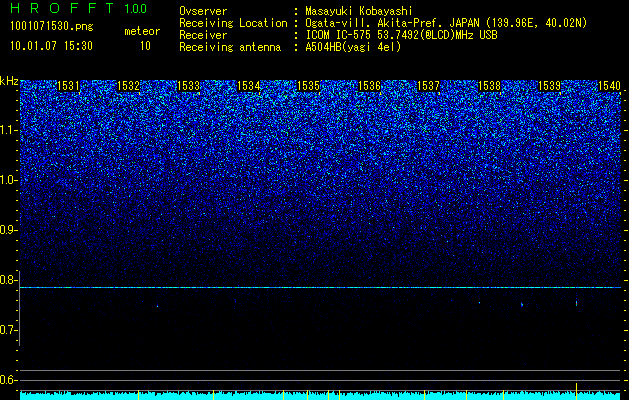This screenshot has width=629, height=400.
Task: Click the 0.9 kHz axis label
Action: coord(9,230)
